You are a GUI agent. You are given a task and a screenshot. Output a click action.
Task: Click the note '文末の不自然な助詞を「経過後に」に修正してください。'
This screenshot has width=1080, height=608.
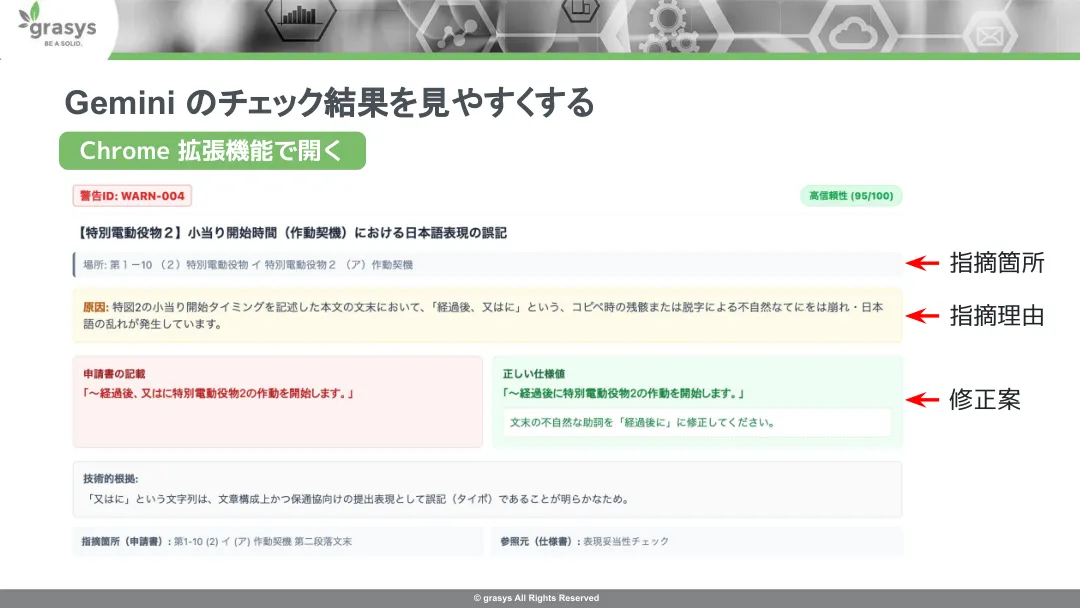(696, 423)
